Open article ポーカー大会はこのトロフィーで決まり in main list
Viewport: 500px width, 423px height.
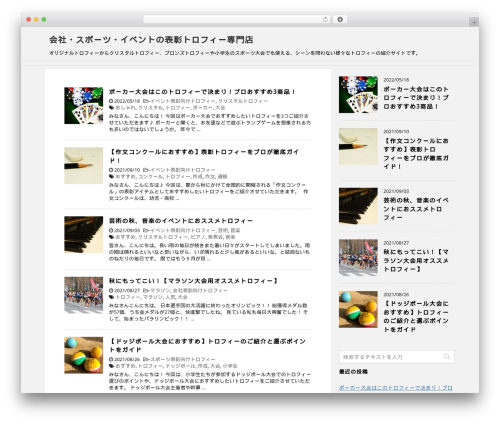[x=202, y=92]
